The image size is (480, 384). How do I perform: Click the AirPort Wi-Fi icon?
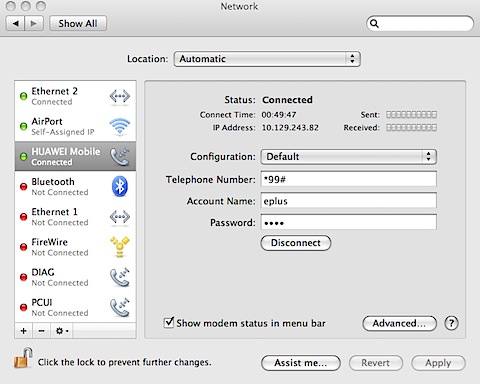120,126
